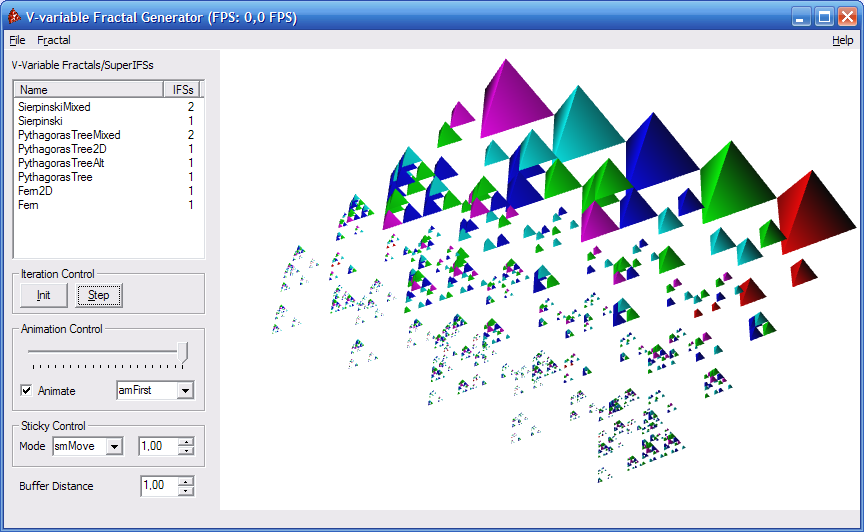864x532 pixels.
Task: Open the File menu
Action: click(x=17, y=40)
